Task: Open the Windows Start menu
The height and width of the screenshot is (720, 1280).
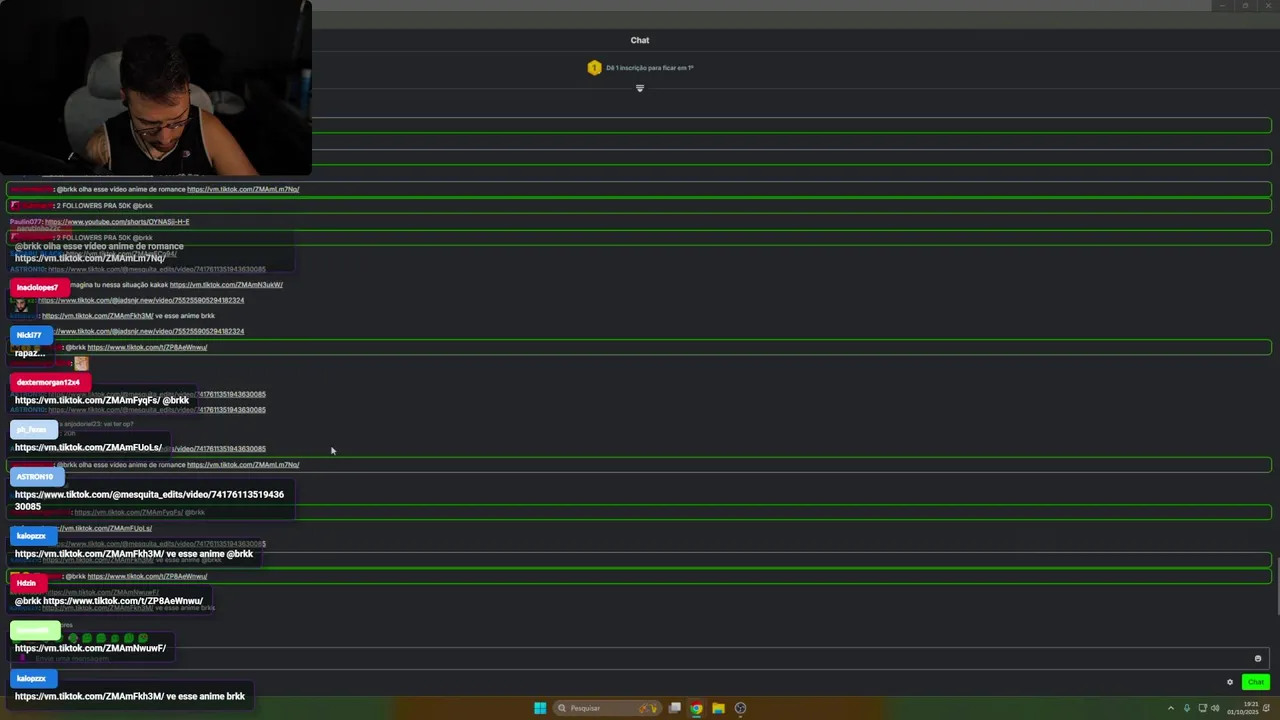Action: coord(540,708)
